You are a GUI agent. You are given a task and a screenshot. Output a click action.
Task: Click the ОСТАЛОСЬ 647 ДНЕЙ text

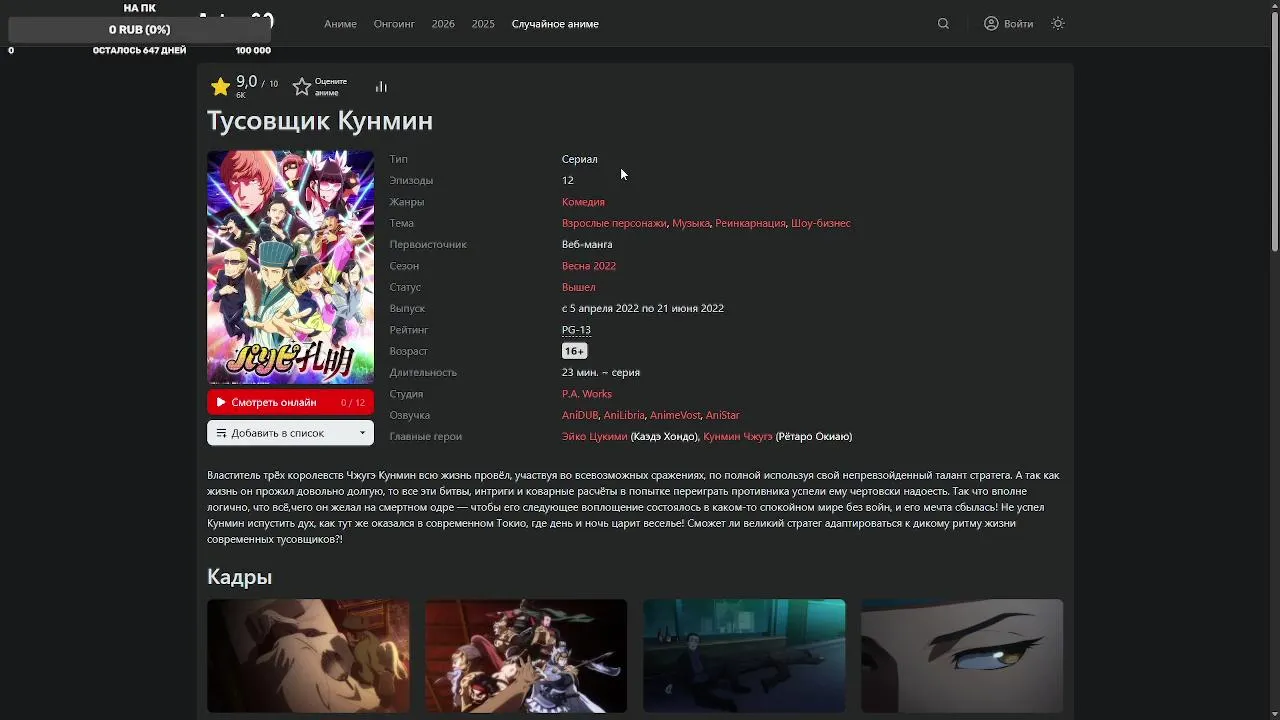(139, 50)
